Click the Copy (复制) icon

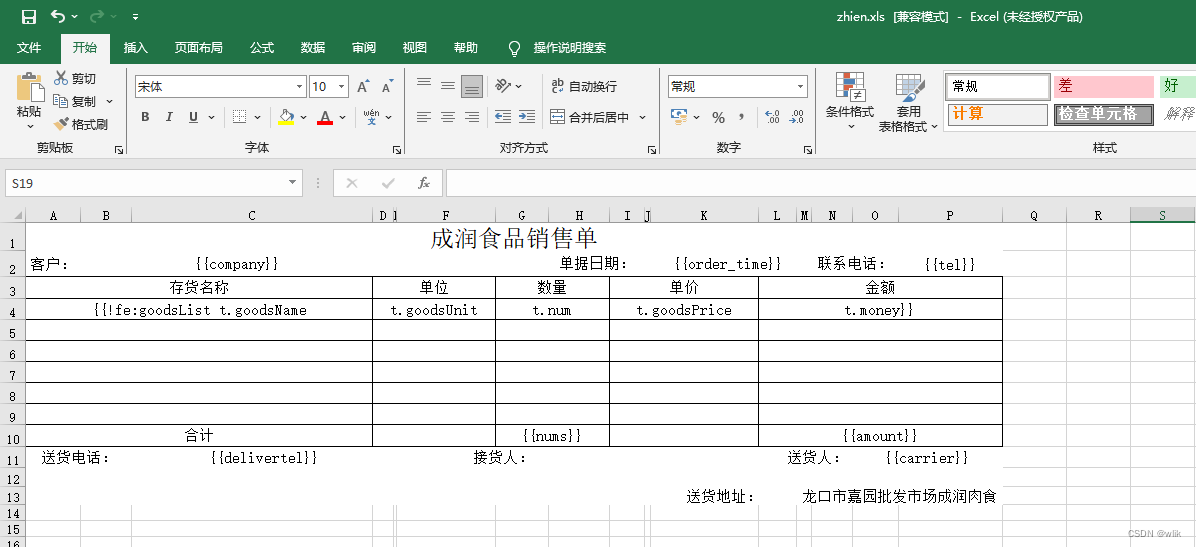point(61,101)
